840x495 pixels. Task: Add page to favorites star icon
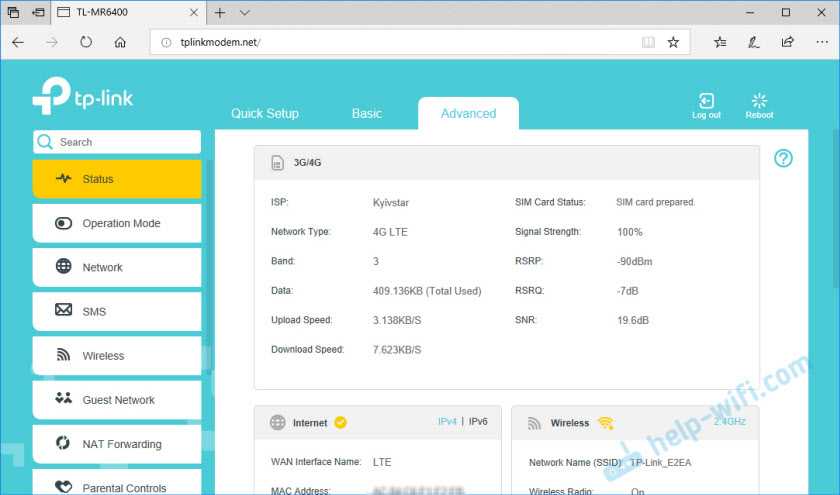pyautogui.click(x=673, y=42)
